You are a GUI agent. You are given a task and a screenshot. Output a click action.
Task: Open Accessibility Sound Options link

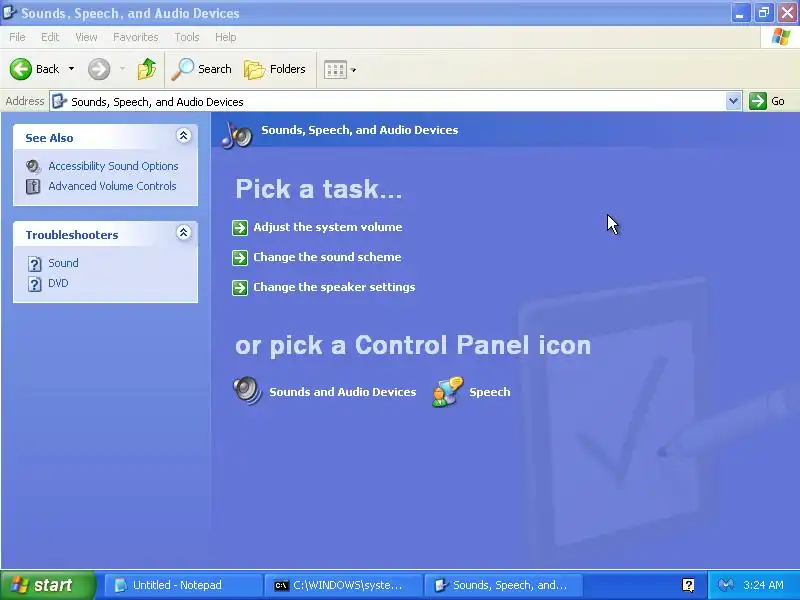pyautogui.click(x=113, y=166)
